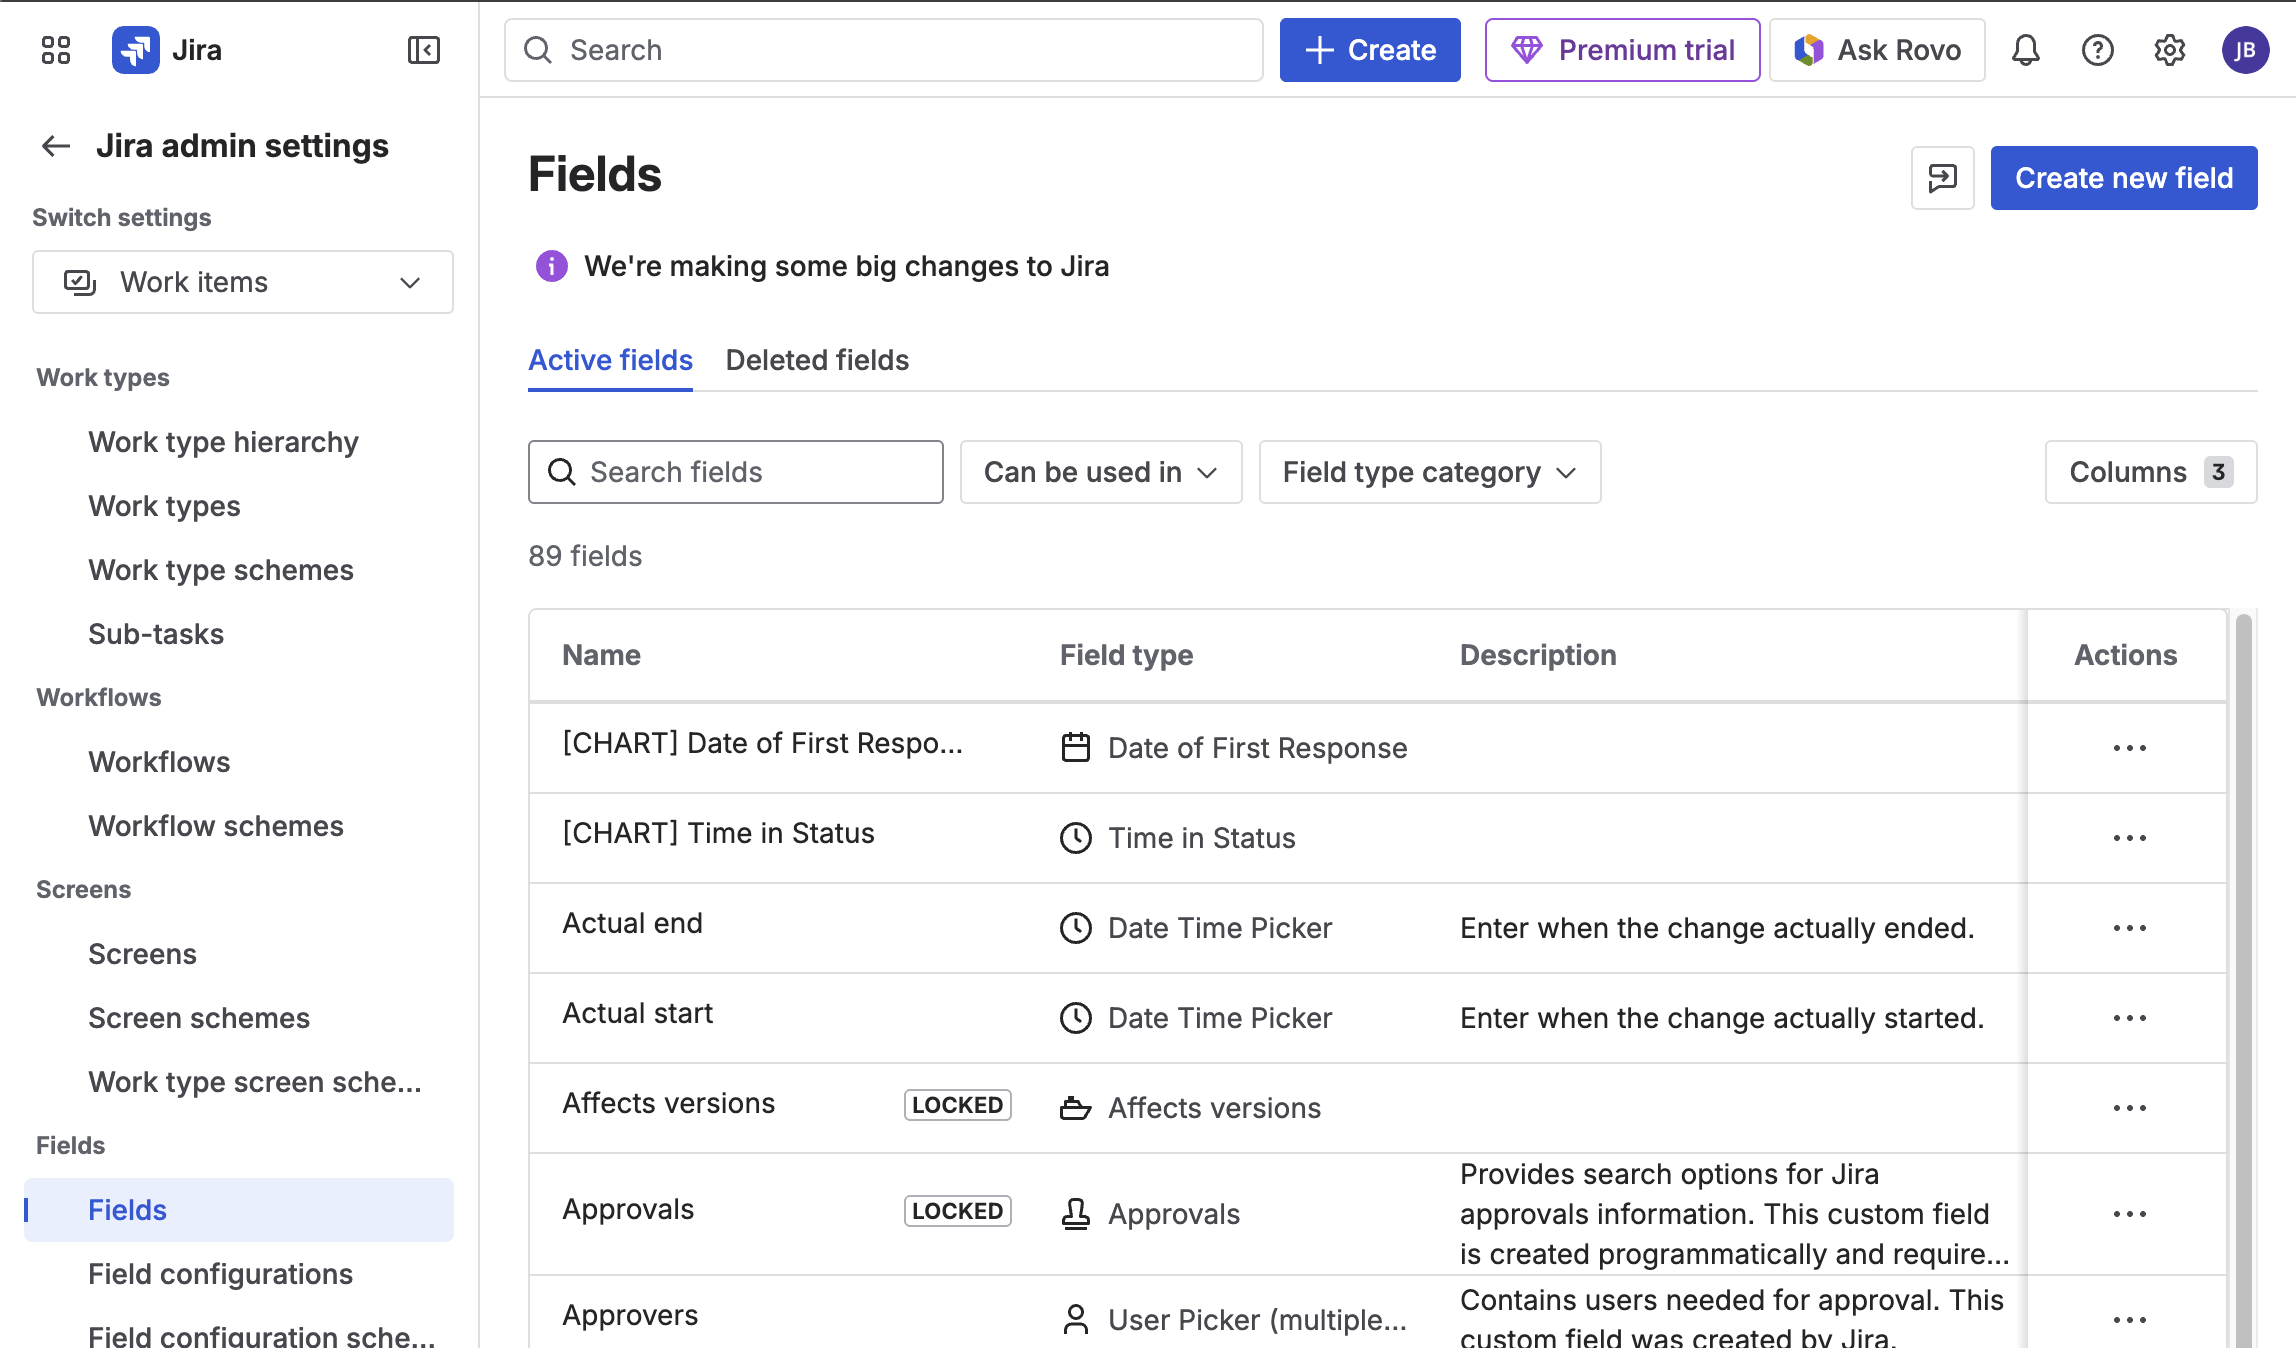2296x1348 pixels.
Task: Open Jira settings gear icon
Action: point(2170,49)
